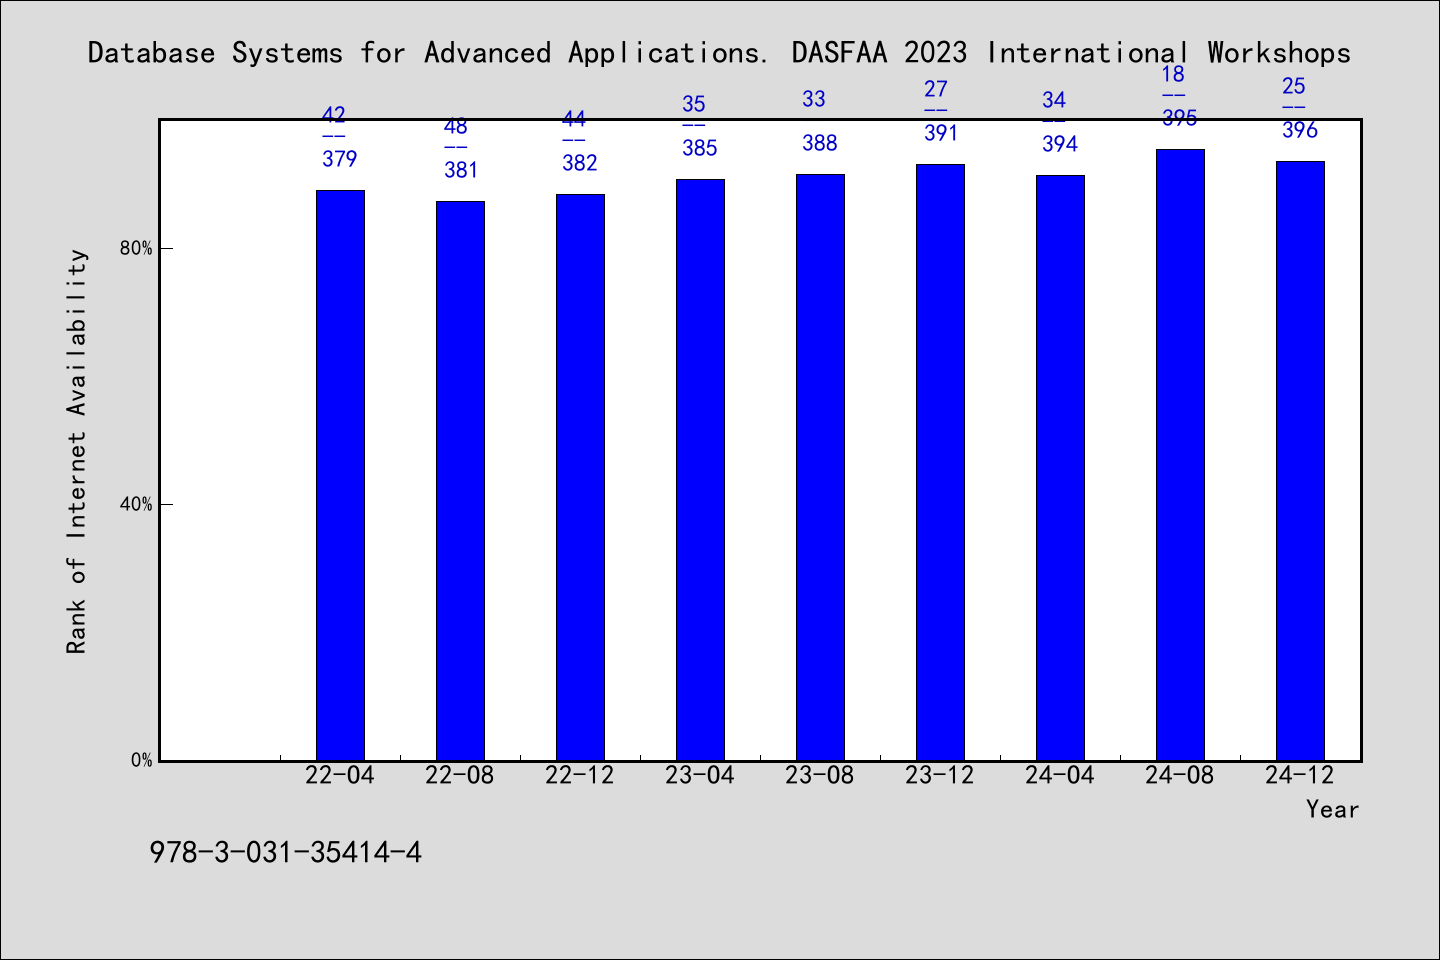
Task: Click the 24-12 axis label
Action: [1300, 775]
